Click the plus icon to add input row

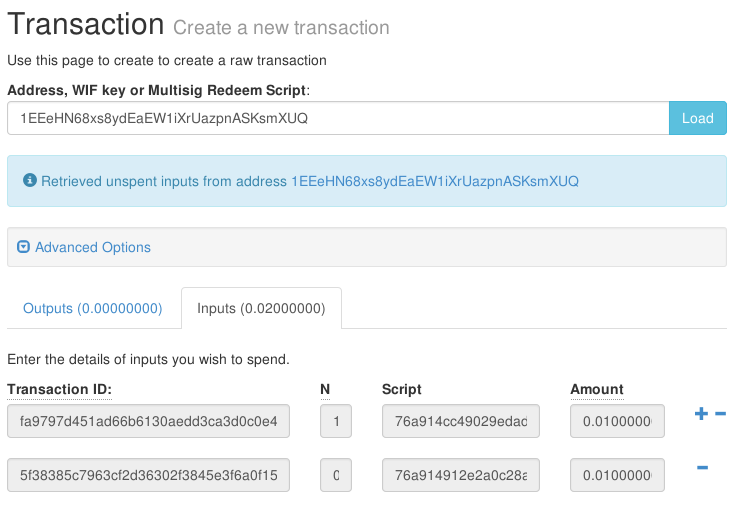pyautogui.click(x=701, y=414)
